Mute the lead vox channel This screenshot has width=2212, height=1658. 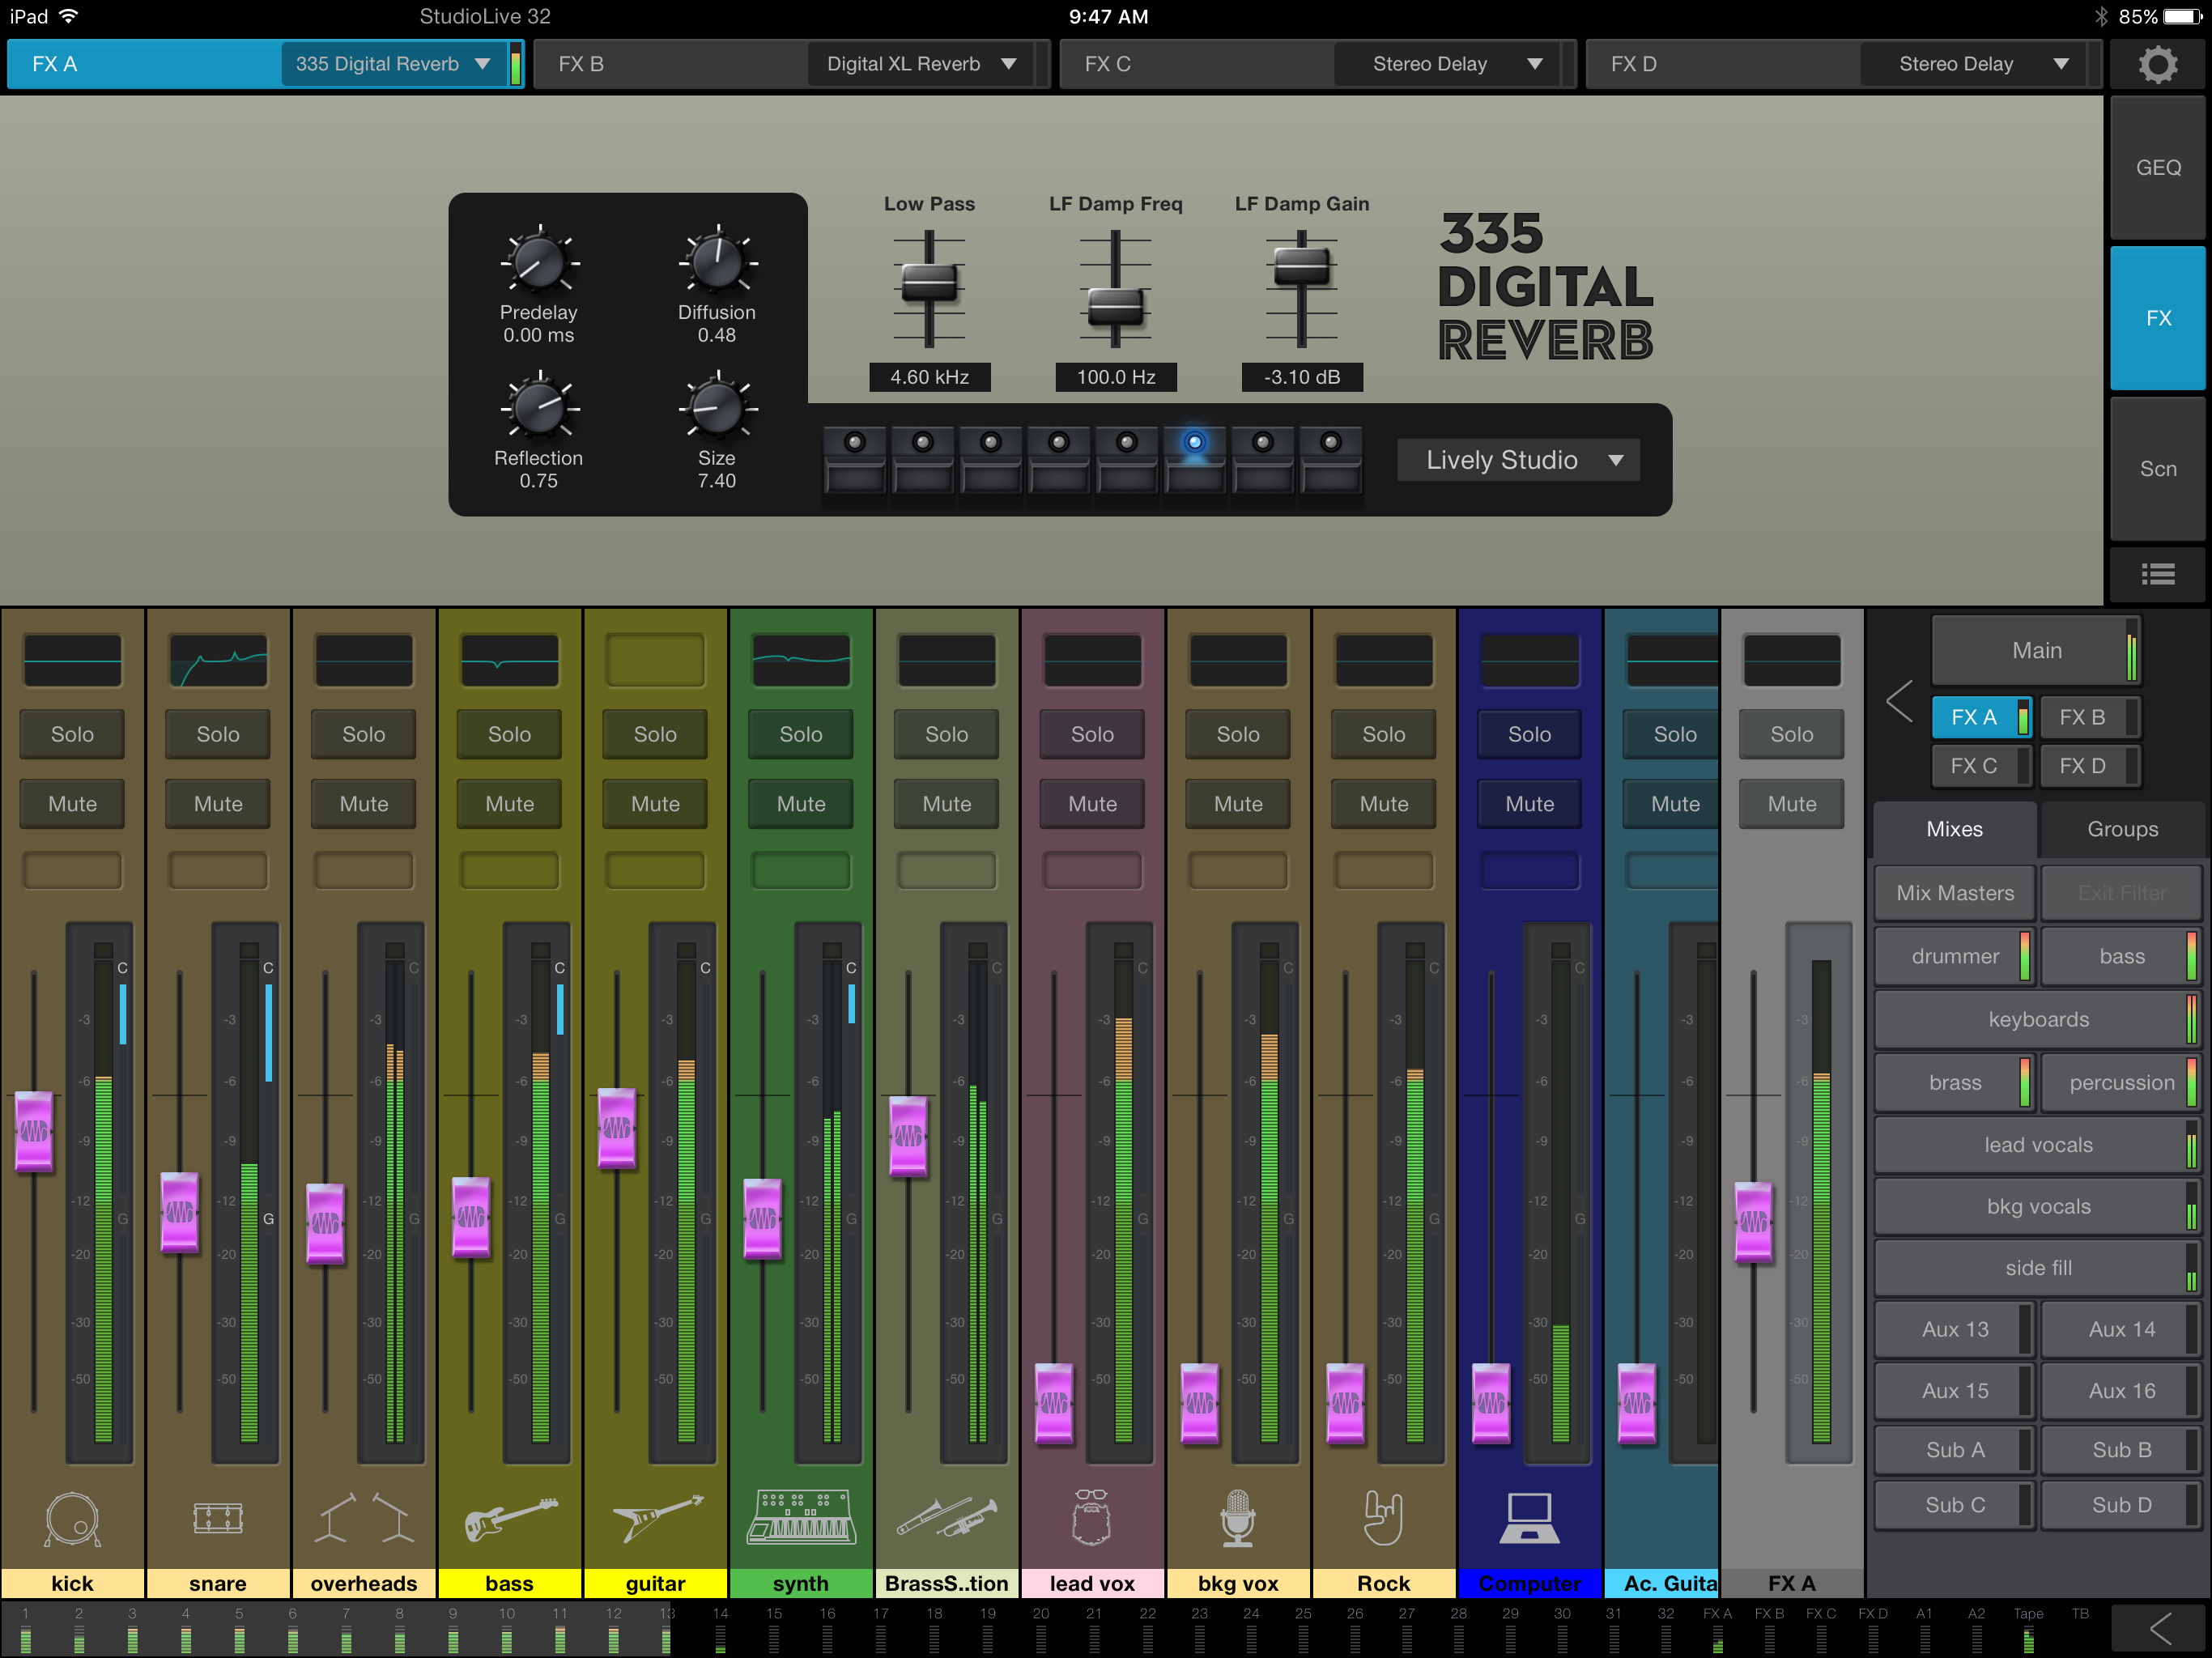tap(1092, 803)
